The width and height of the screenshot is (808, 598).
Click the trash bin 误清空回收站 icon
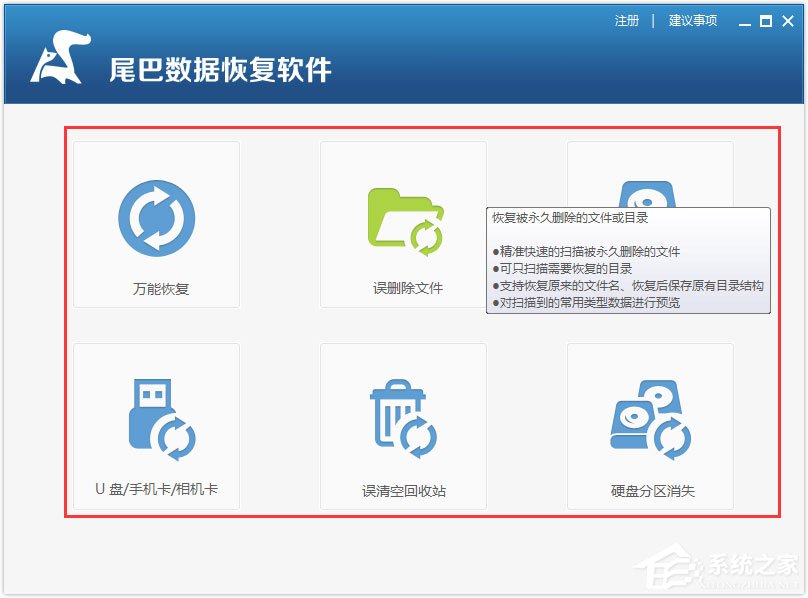tap(402, 420)
